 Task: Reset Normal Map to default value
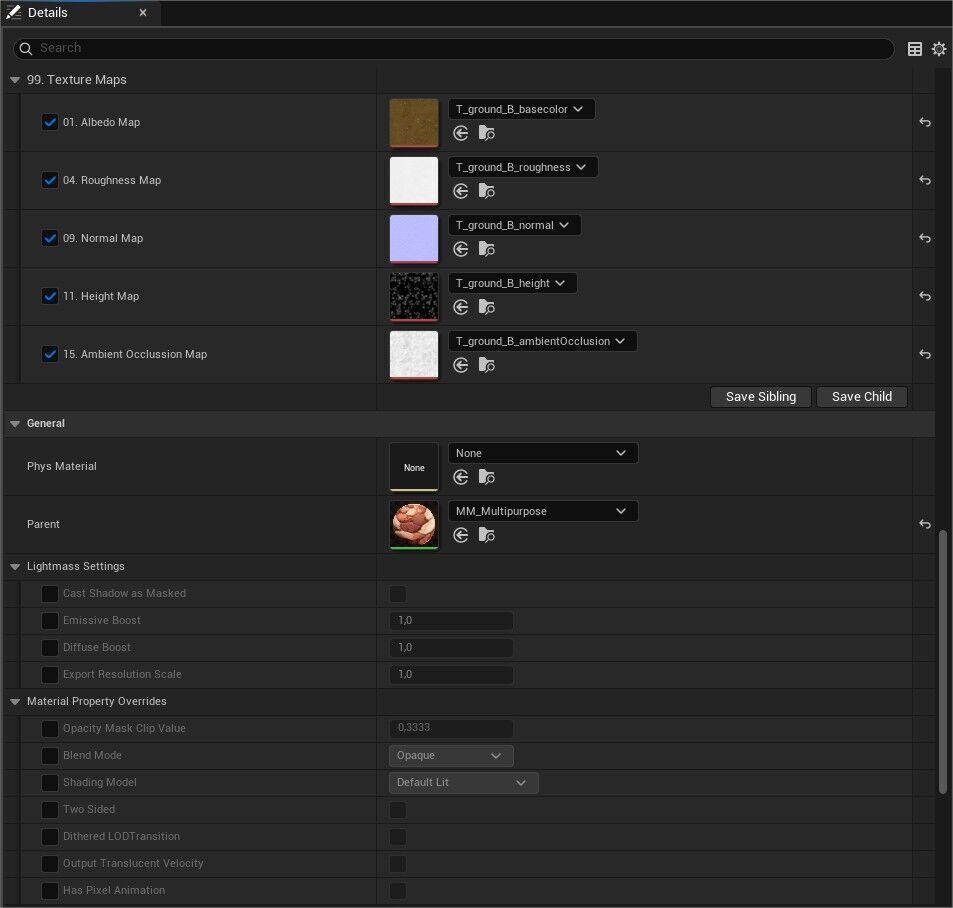click(x=924, y=238)
